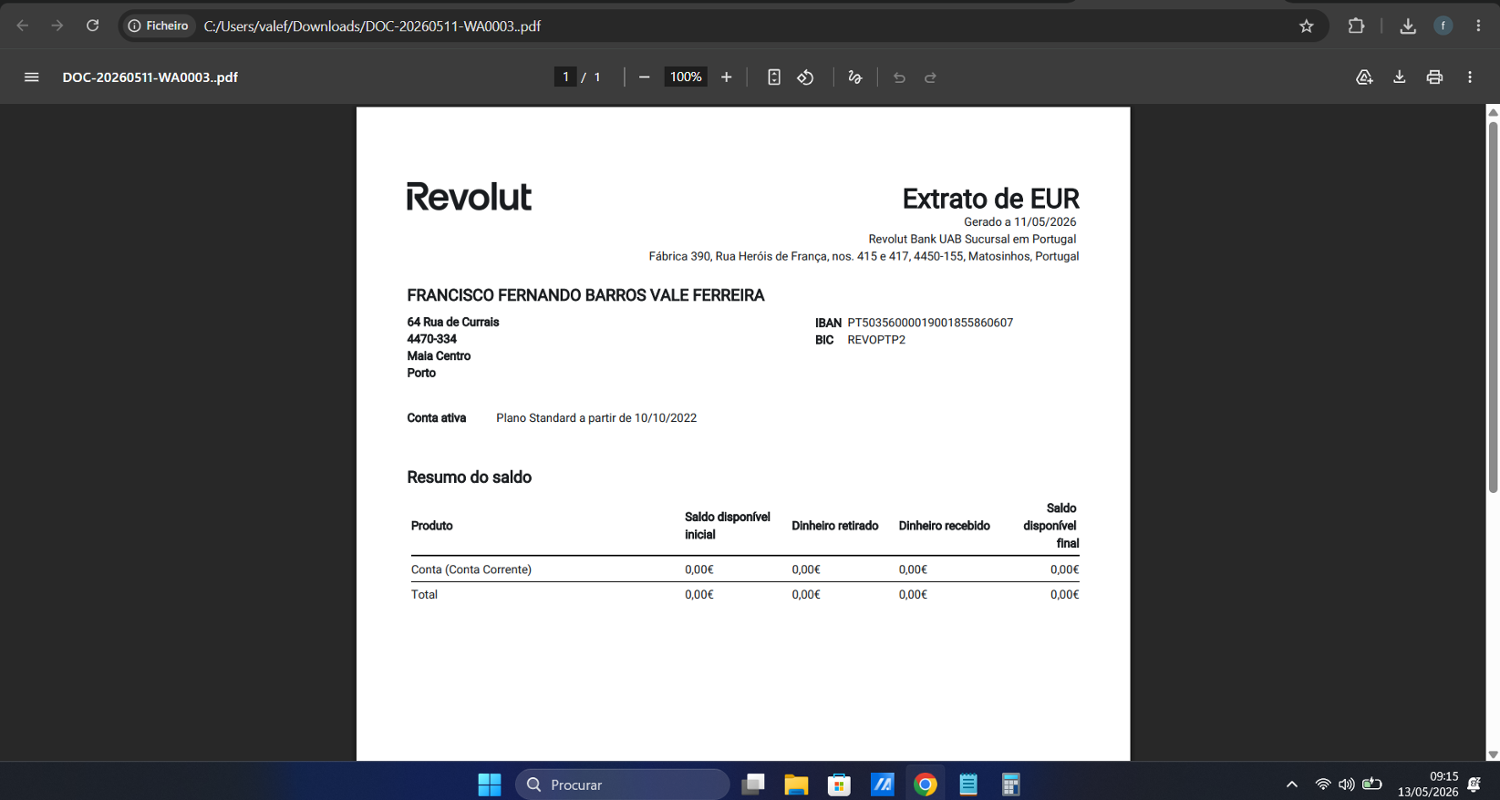Click the scrollbar up arrow
Image resolution: width=1500 pixels, height=800 pixels.
click(x=1492, y=111)
